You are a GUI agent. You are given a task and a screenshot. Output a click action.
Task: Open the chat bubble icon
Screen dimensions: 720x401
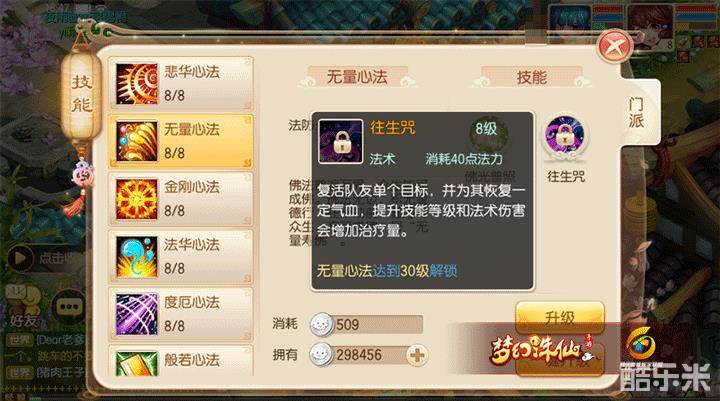[x=69, y=306]
